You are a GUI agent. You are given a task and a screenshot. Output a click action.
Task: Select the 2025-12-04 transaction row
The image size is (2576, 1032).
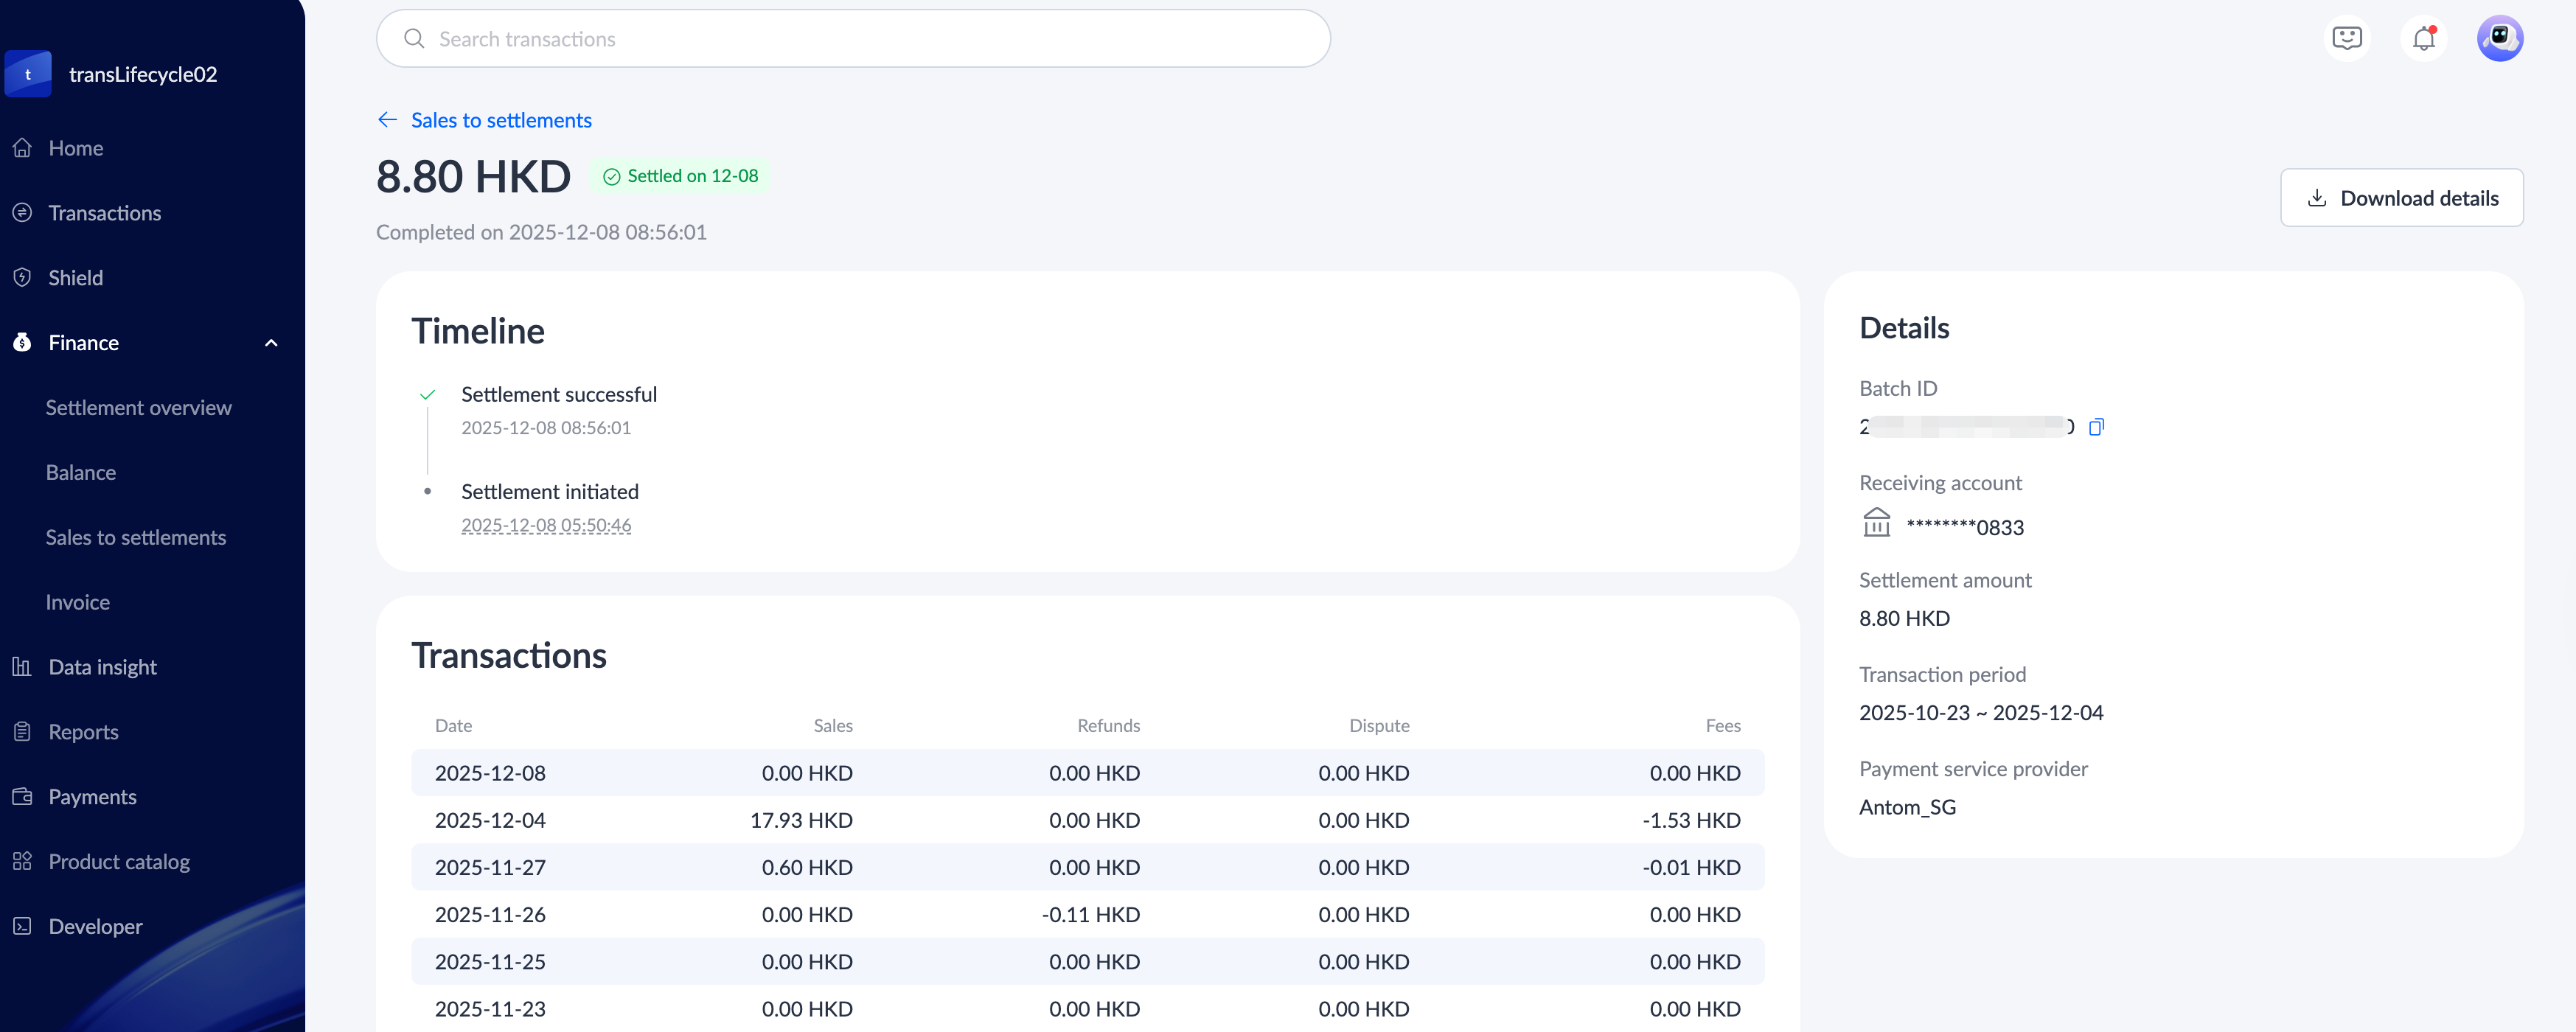[1087, 820]
